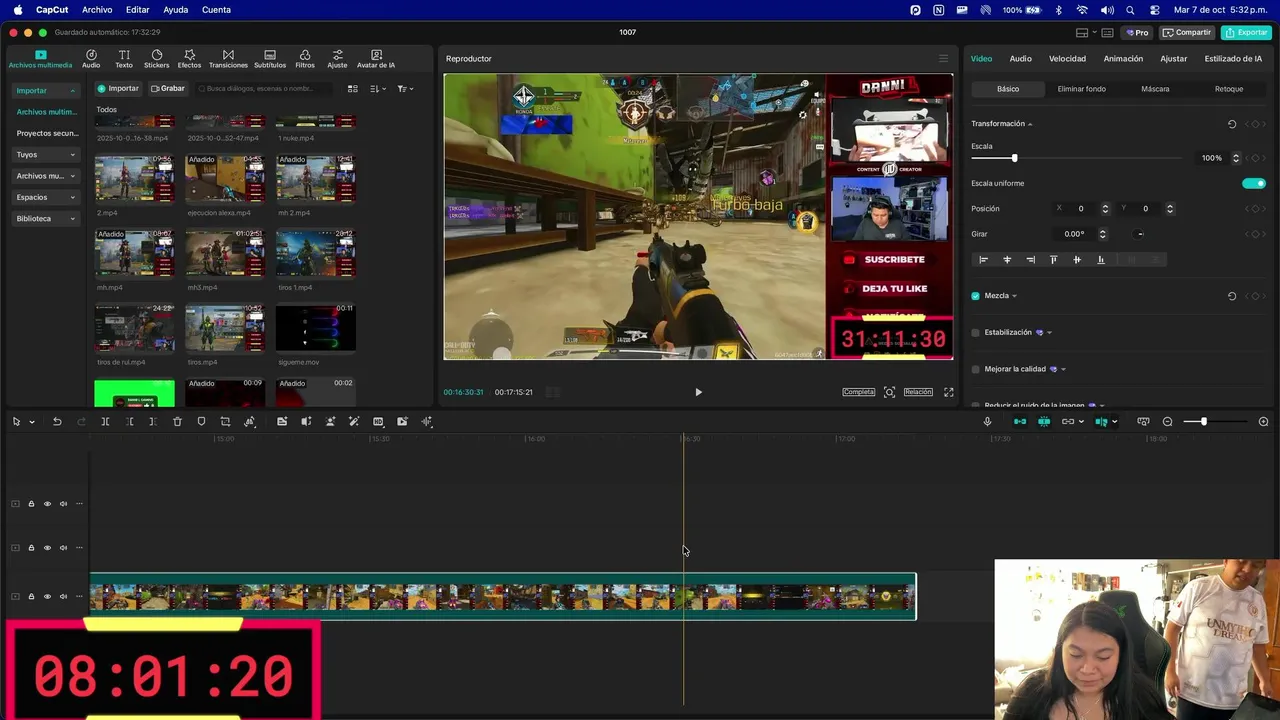Open the Transiciones panel
This screenshot has width=1280, height=720.
point(228,58)
